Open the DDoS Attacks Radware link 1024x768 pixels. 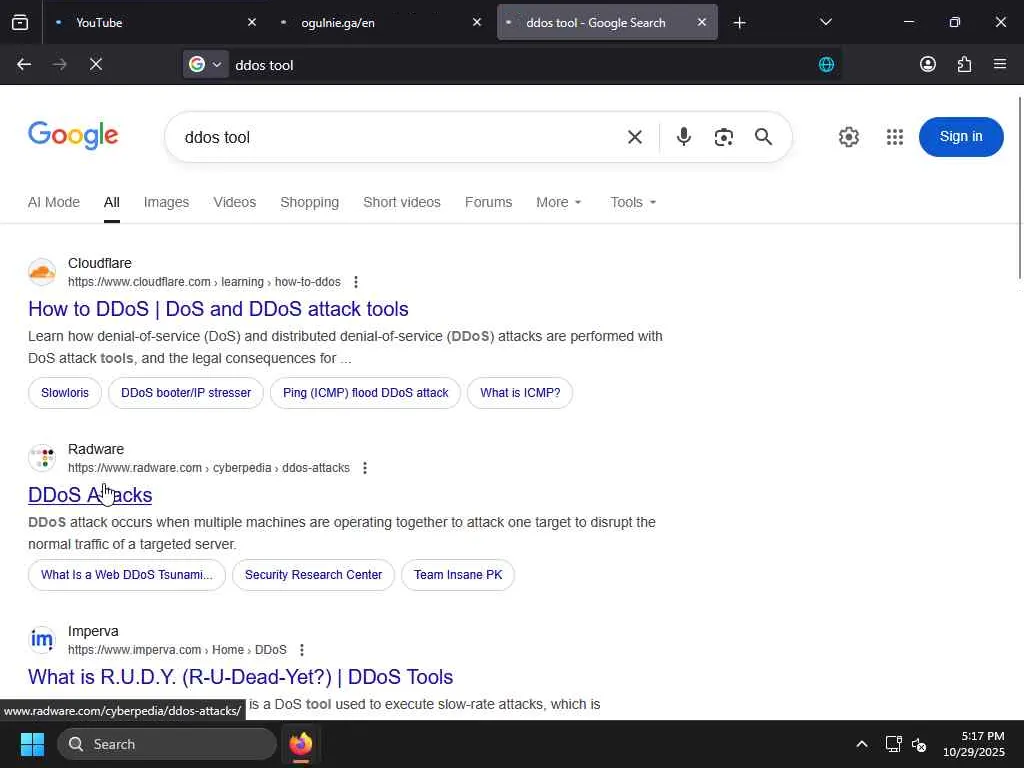[x=90, y=495]
